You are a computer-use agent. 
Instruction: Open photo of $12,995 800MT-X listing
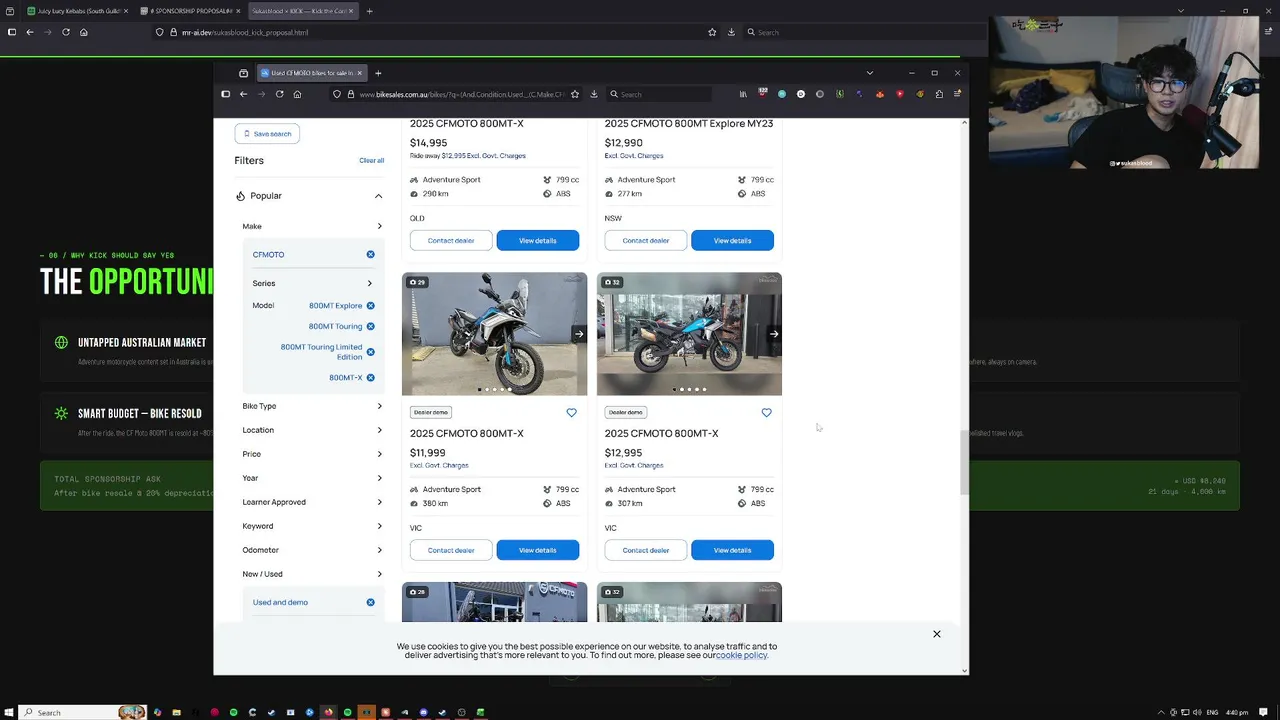[689, 334]
